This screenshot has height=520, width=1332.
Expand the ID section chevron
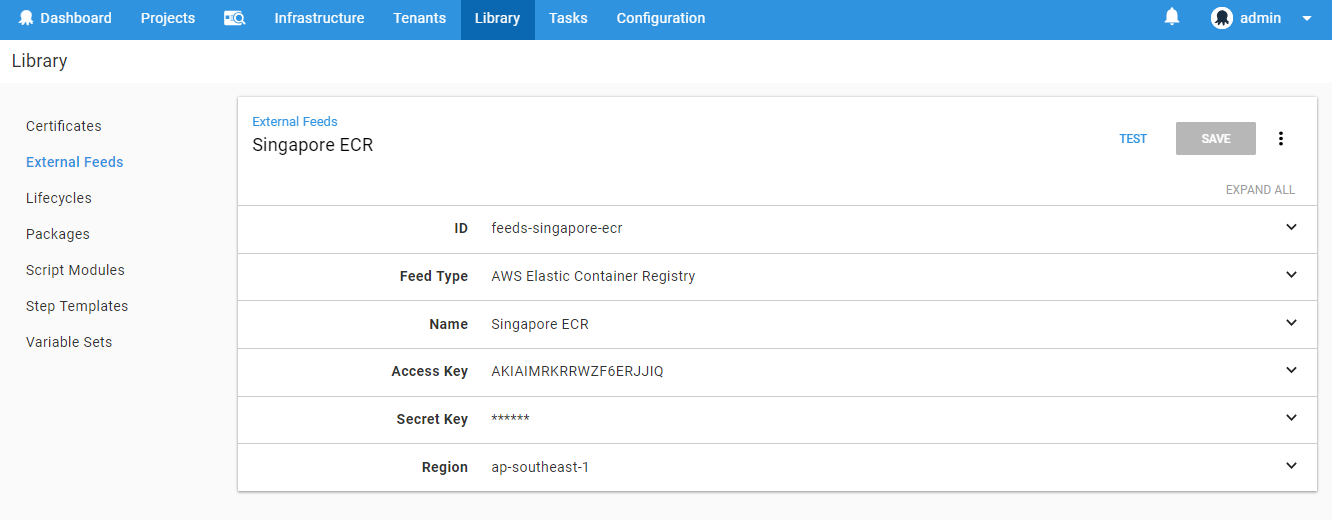pyautogui.click(x=1291, y=228)
